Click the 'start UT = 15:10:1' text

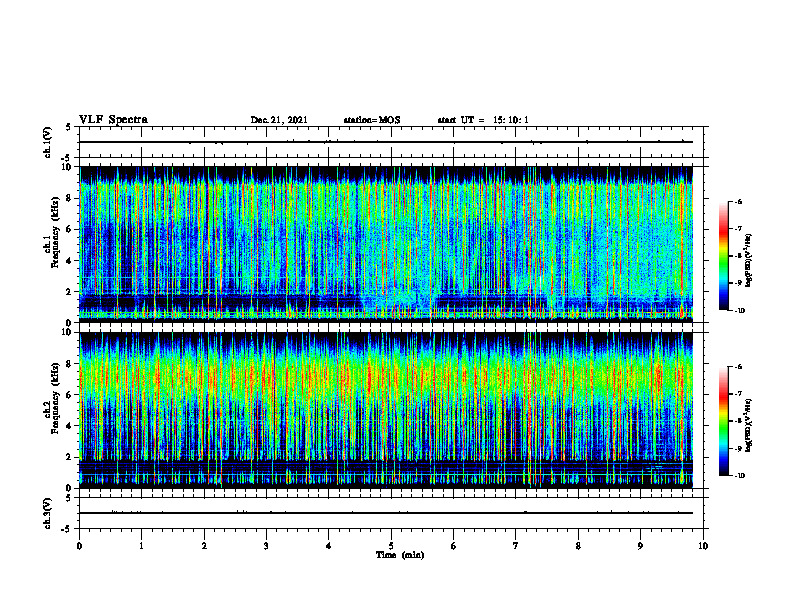click(483, 120)
